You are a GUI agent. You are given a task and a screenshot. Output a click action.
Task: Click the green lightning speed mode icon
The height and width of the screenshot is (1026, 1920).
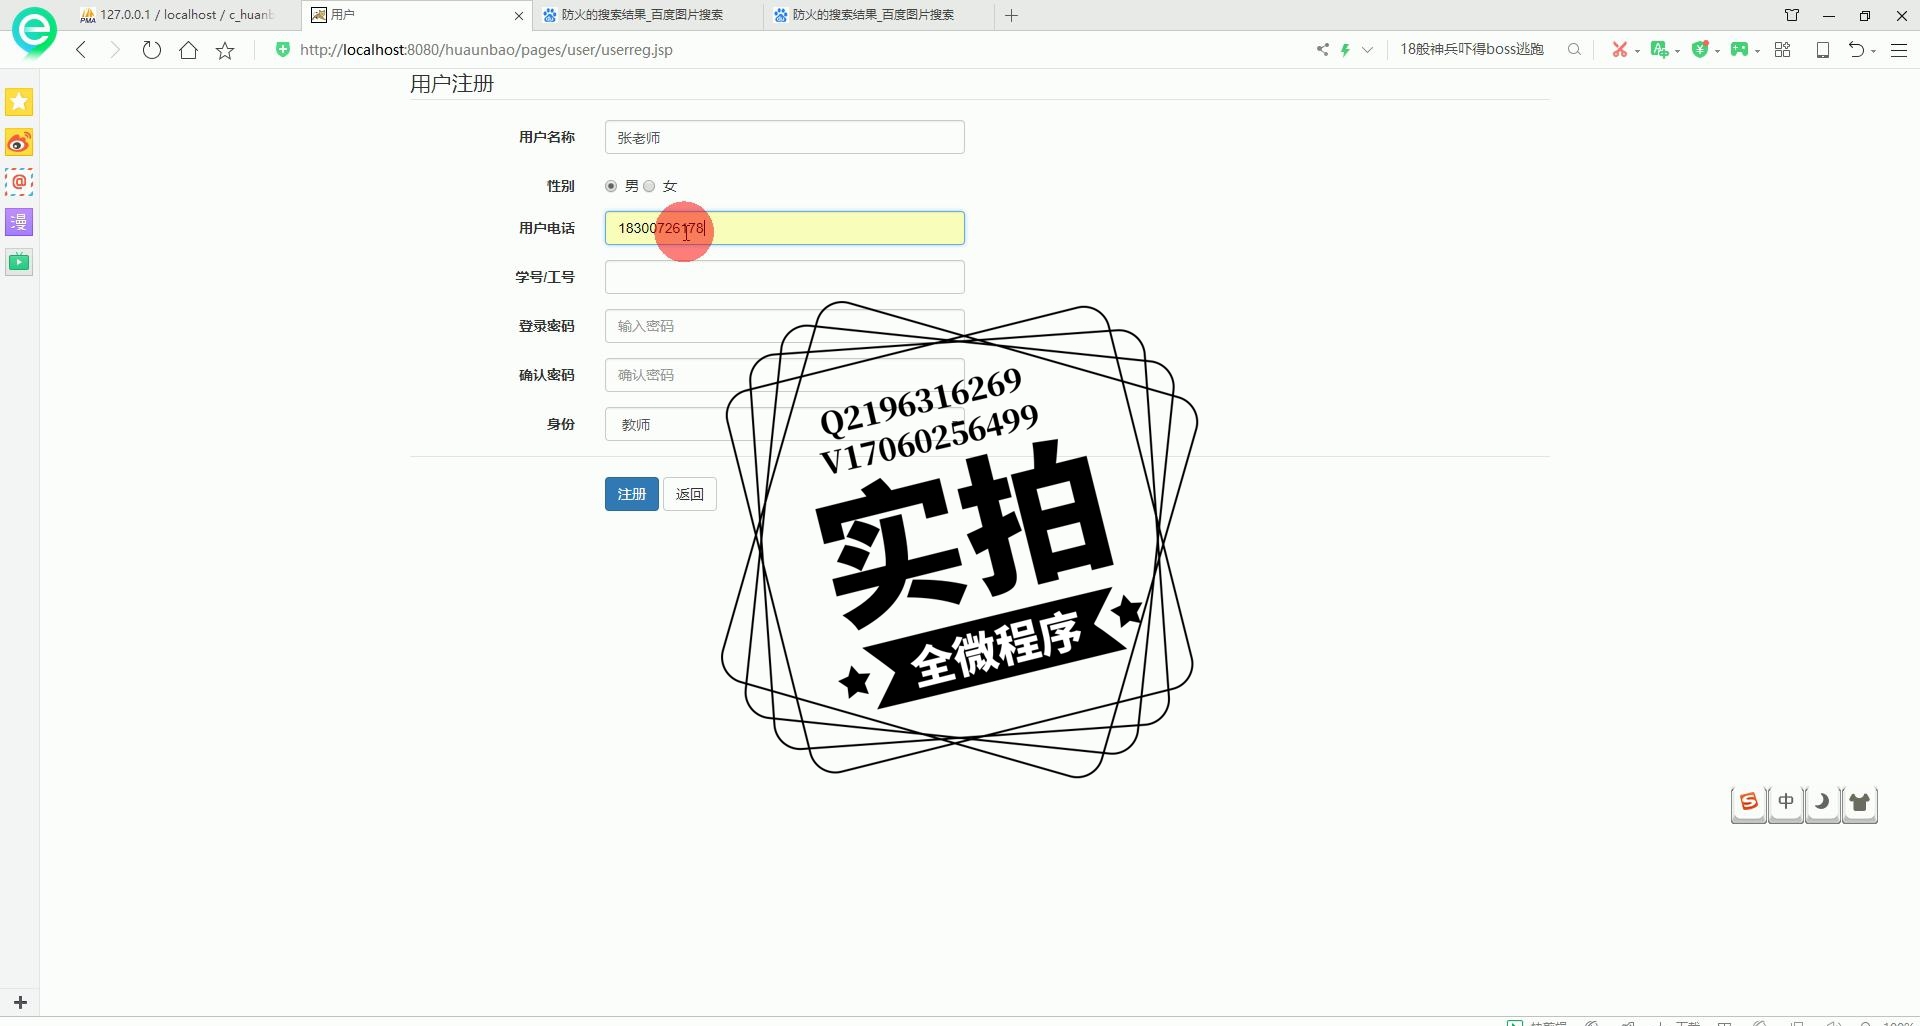coord(1346,49)
